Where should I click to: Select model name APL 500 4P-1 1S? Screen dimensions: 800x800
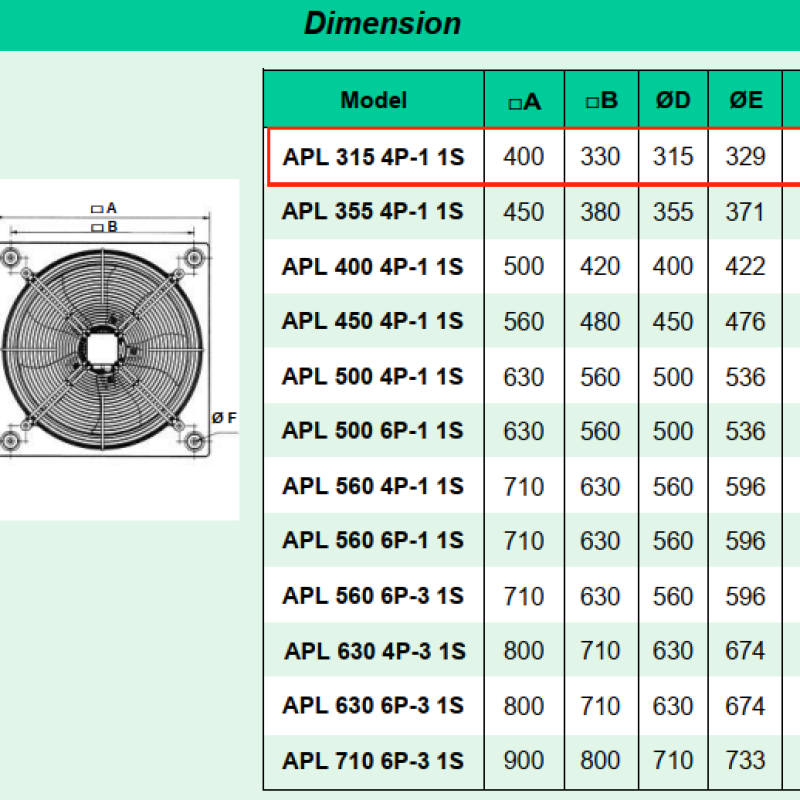click(372, 377)
